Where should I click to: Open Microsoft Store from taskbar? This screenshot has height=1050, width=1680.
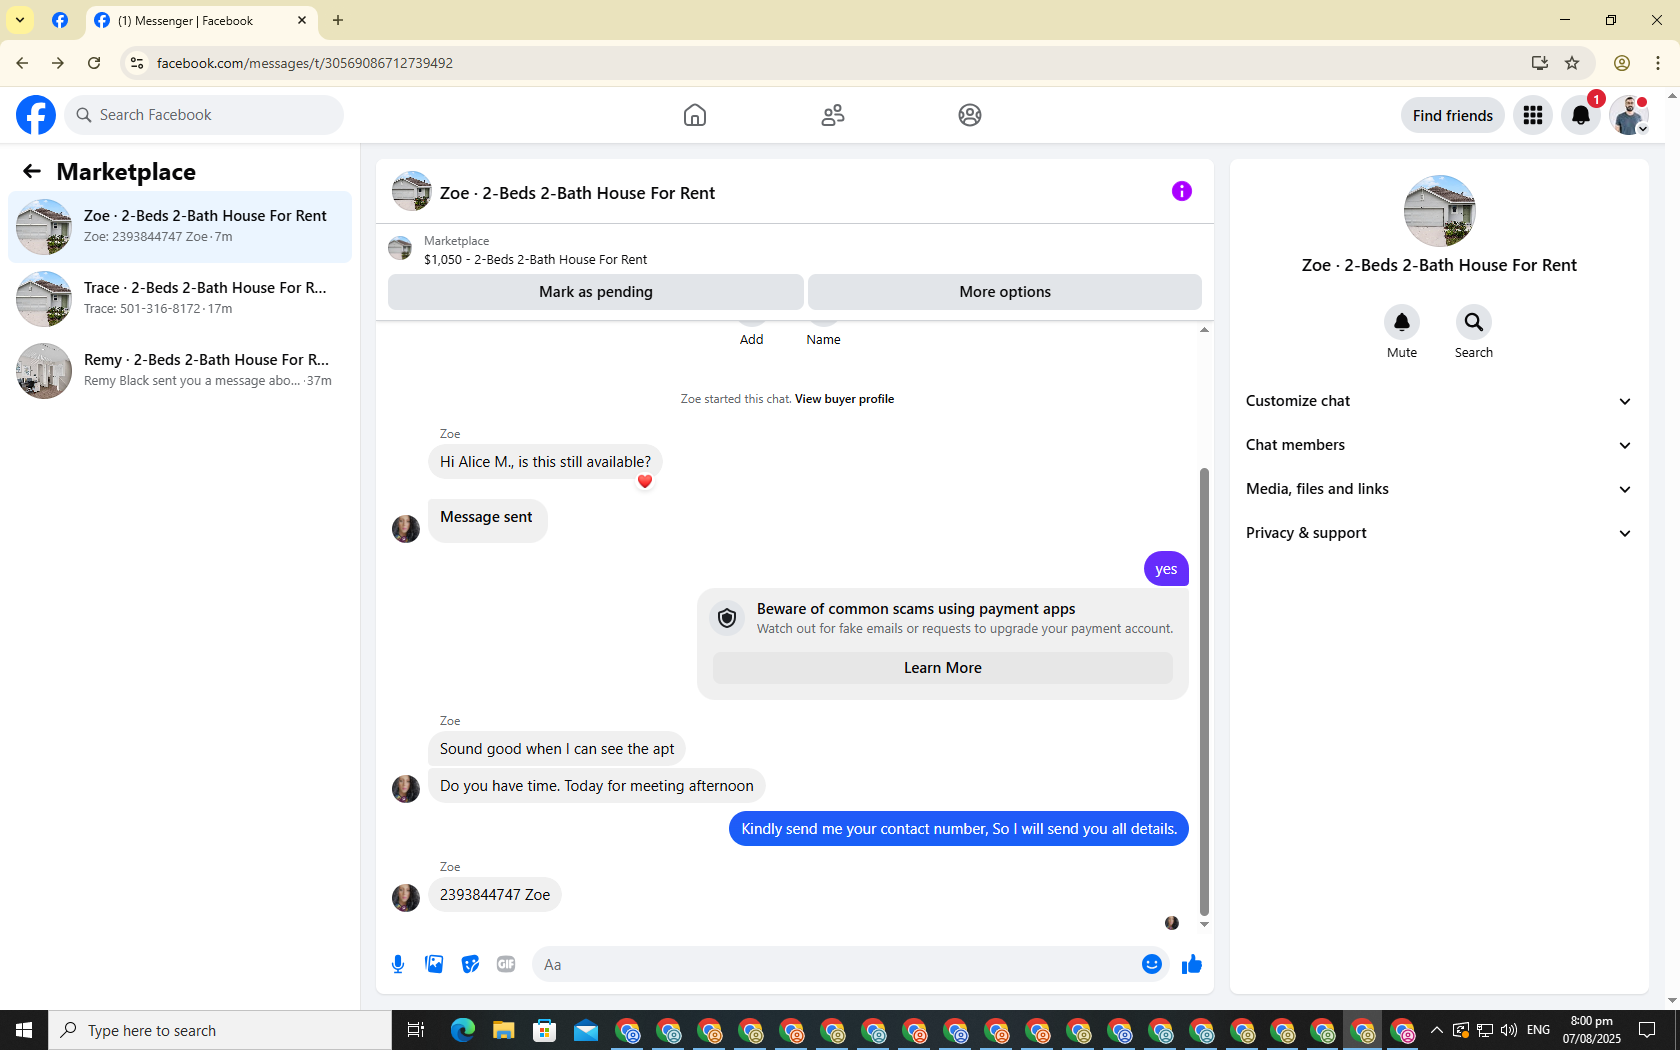click(544, 1030)
